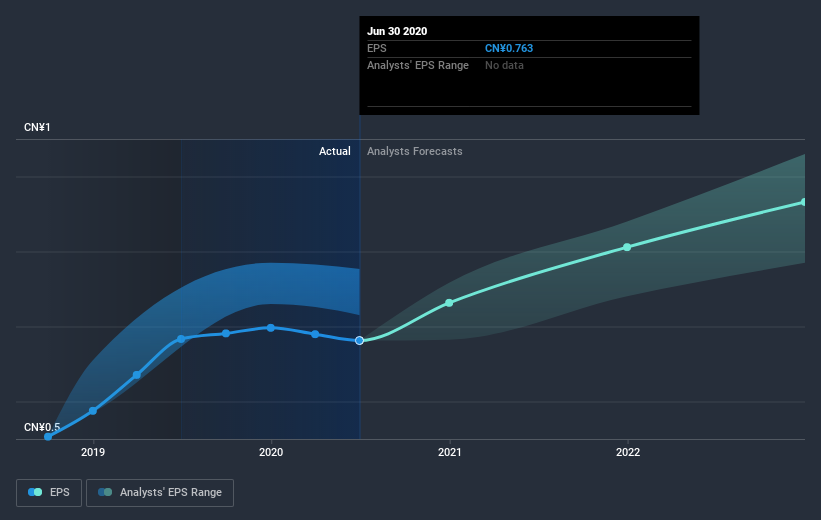The height and width of the screenshot is (520, 821).
Task: Select the EPS data point at 2019
Action: coord(93,411)
